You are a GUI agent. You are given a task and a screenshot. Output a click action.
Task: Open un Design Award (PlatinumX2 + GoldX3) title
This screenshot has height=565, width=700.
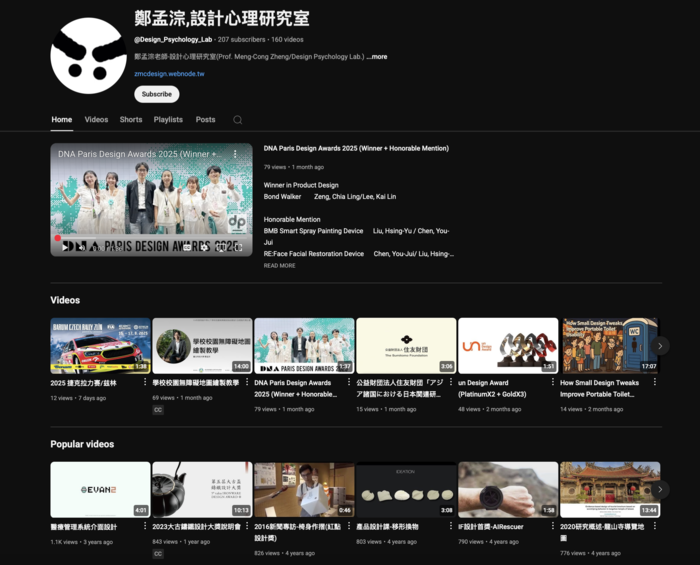(492, 389)
